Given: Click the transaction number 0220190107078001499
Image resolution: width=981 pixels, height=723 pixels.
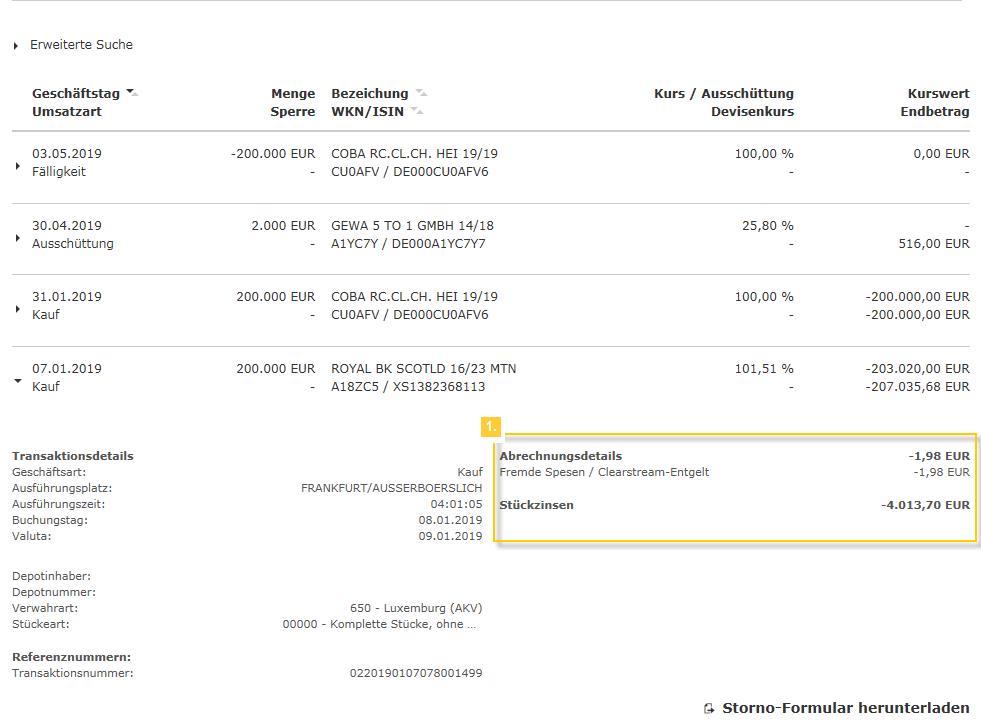Looking at the screenshot, I should click(x=415, y=673).
